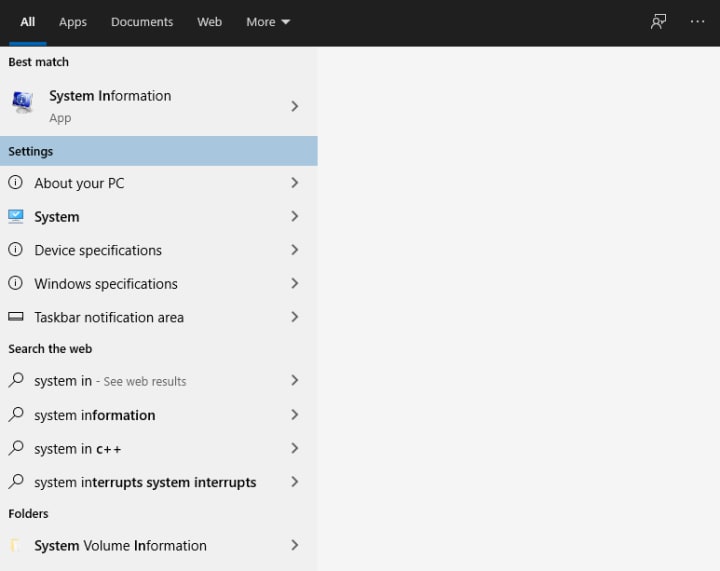720x571 pixels.
Task: Open 'System Information' best match result
Action: (x=158, y=106)
